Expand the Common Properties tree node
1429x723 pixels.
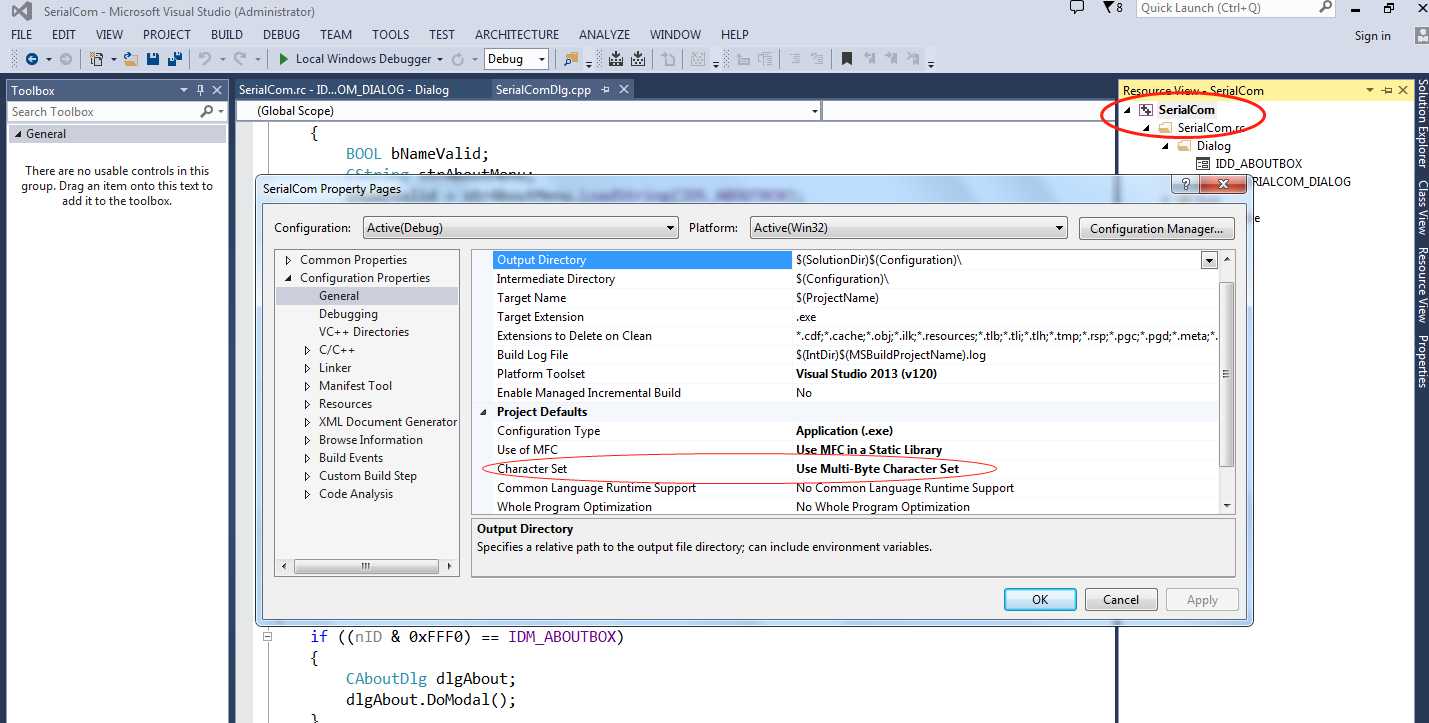coord(289,260)
